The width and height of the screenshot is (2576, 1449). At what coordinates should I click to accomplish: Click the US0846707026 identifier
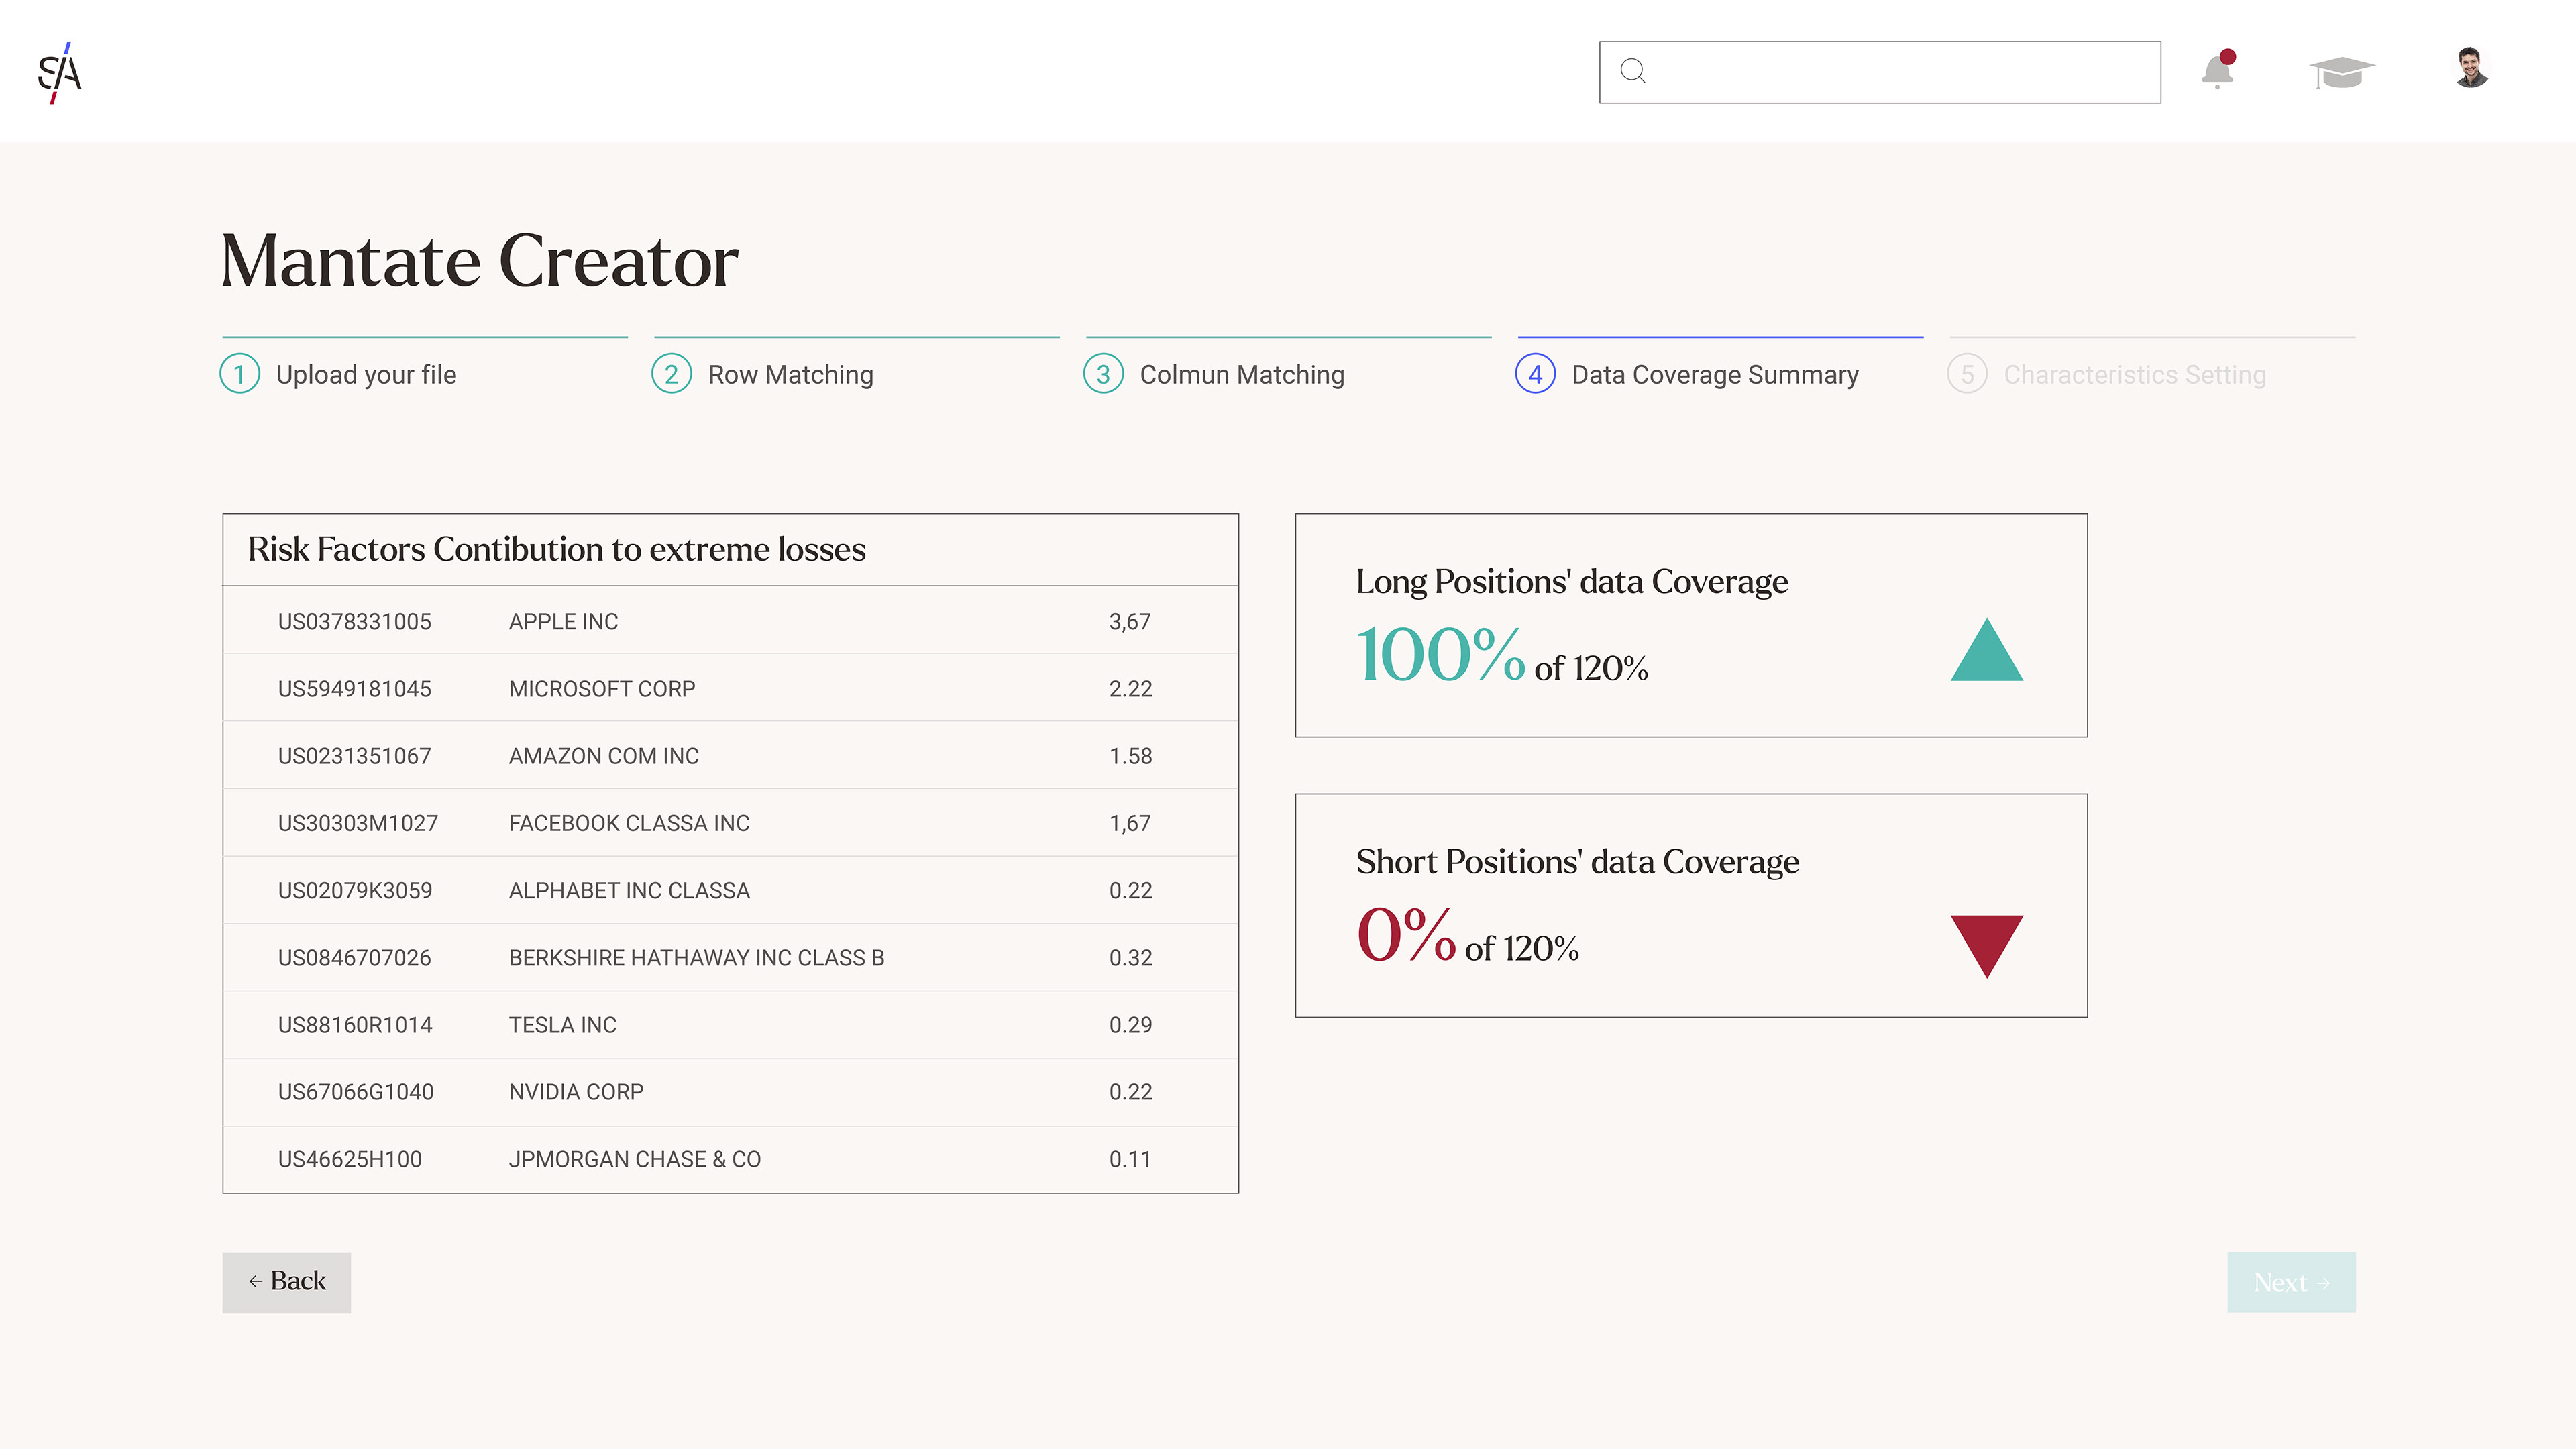(355, 957)
